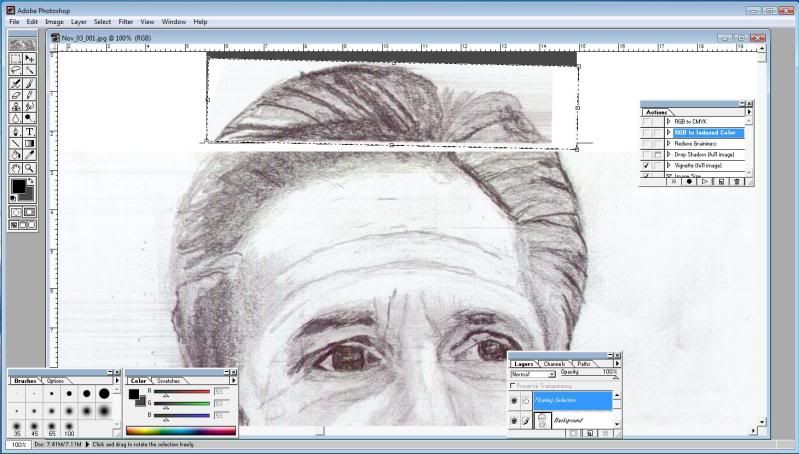This screenshot has height=454, width=799.
Task: Open the Brushes palette flyout menu arrow
Action: [x=117, y=380]
